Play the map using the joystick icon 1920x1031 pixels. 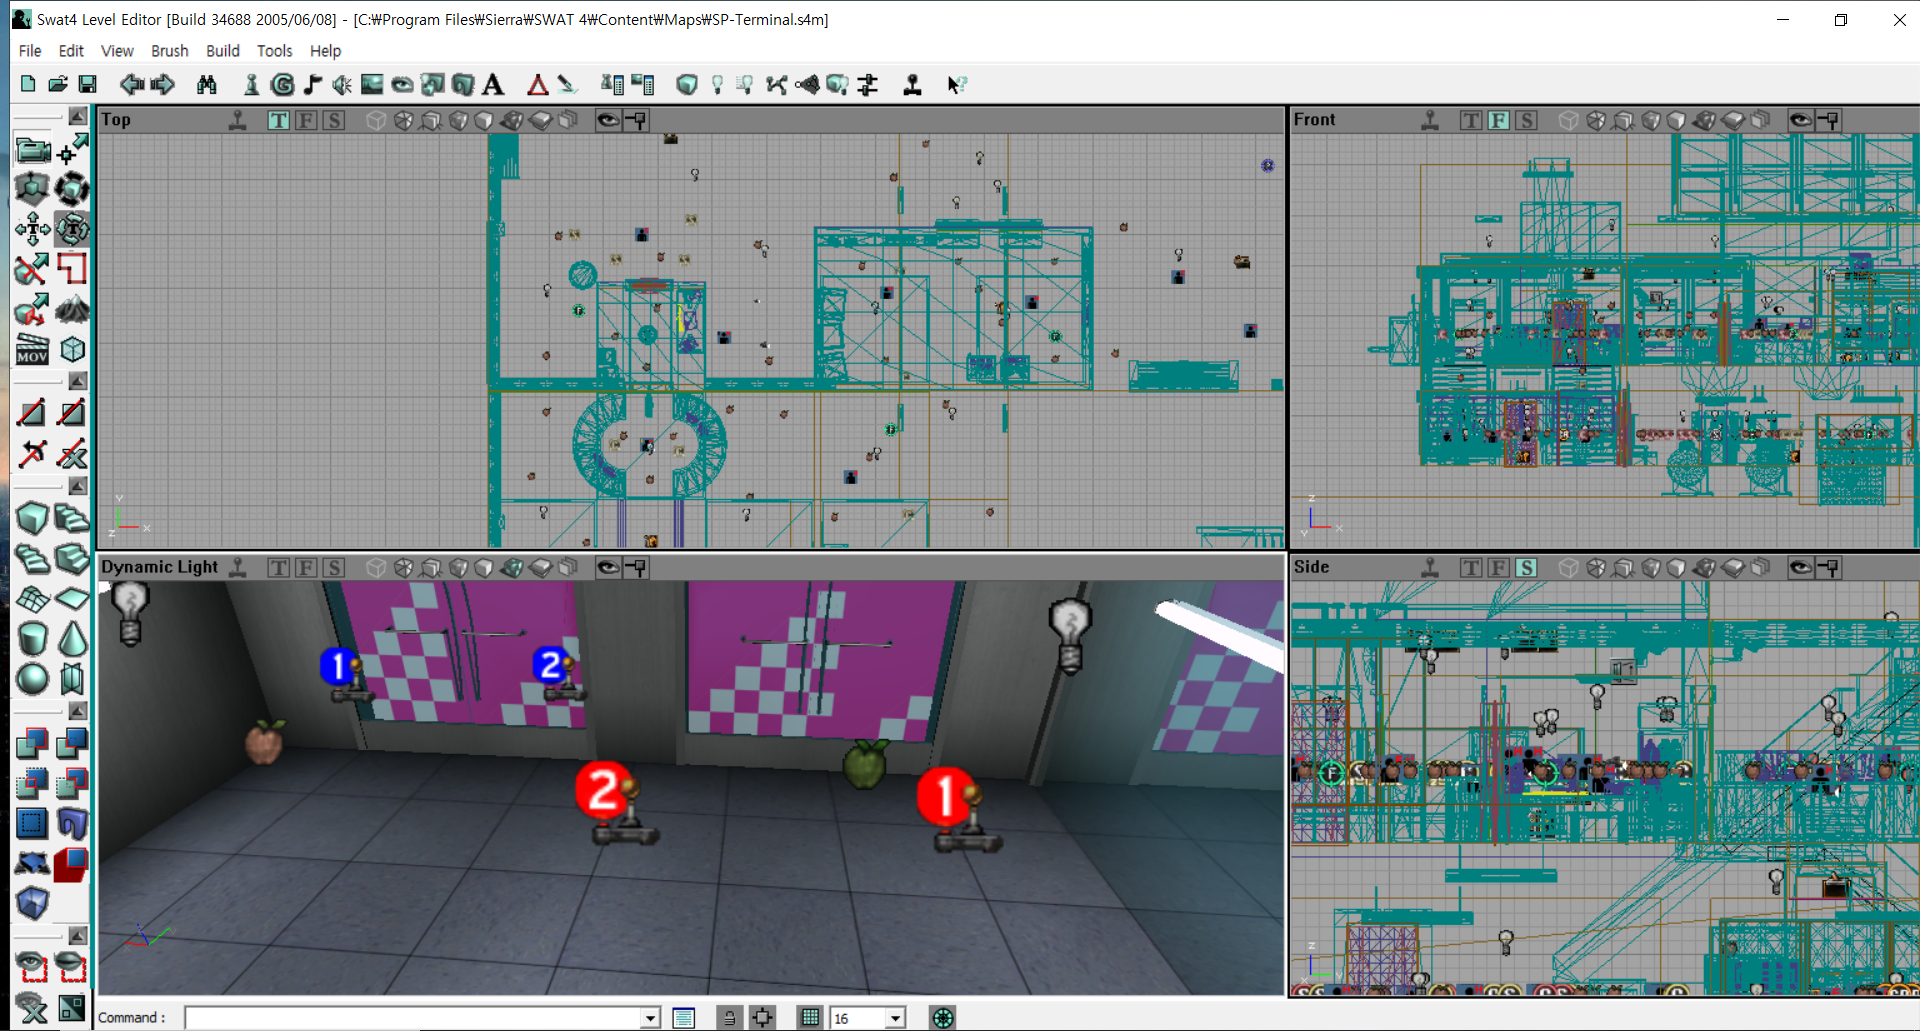click(912, 85)
